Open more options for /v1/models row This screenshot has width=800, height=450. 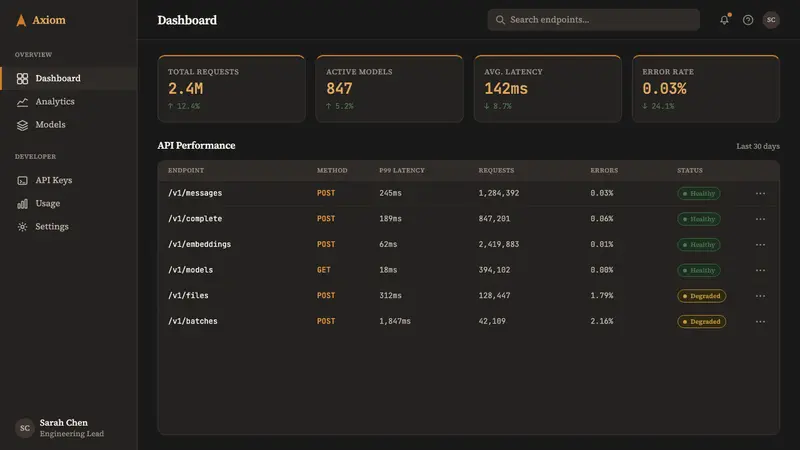760,270
